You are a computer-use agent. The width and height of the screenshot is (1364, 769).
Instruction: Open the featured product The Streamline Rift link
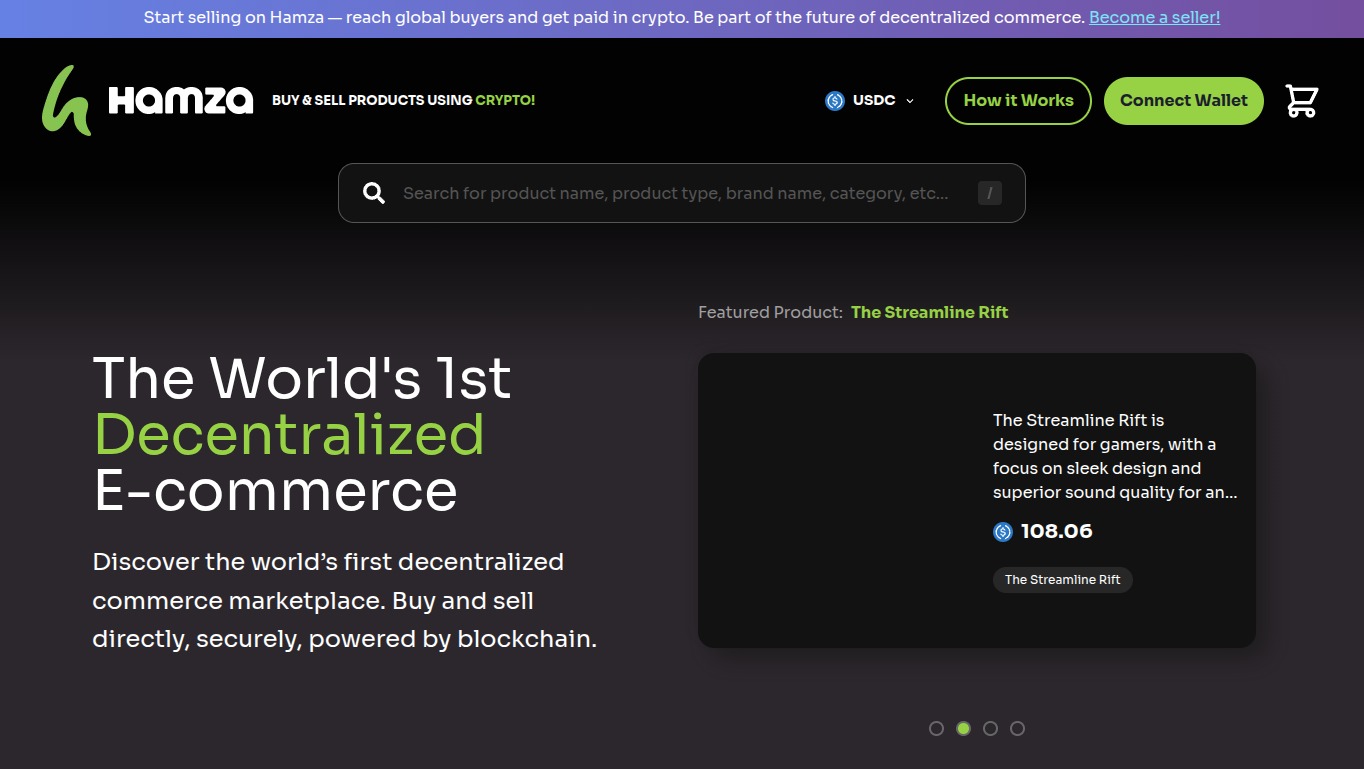pos(929,312)
